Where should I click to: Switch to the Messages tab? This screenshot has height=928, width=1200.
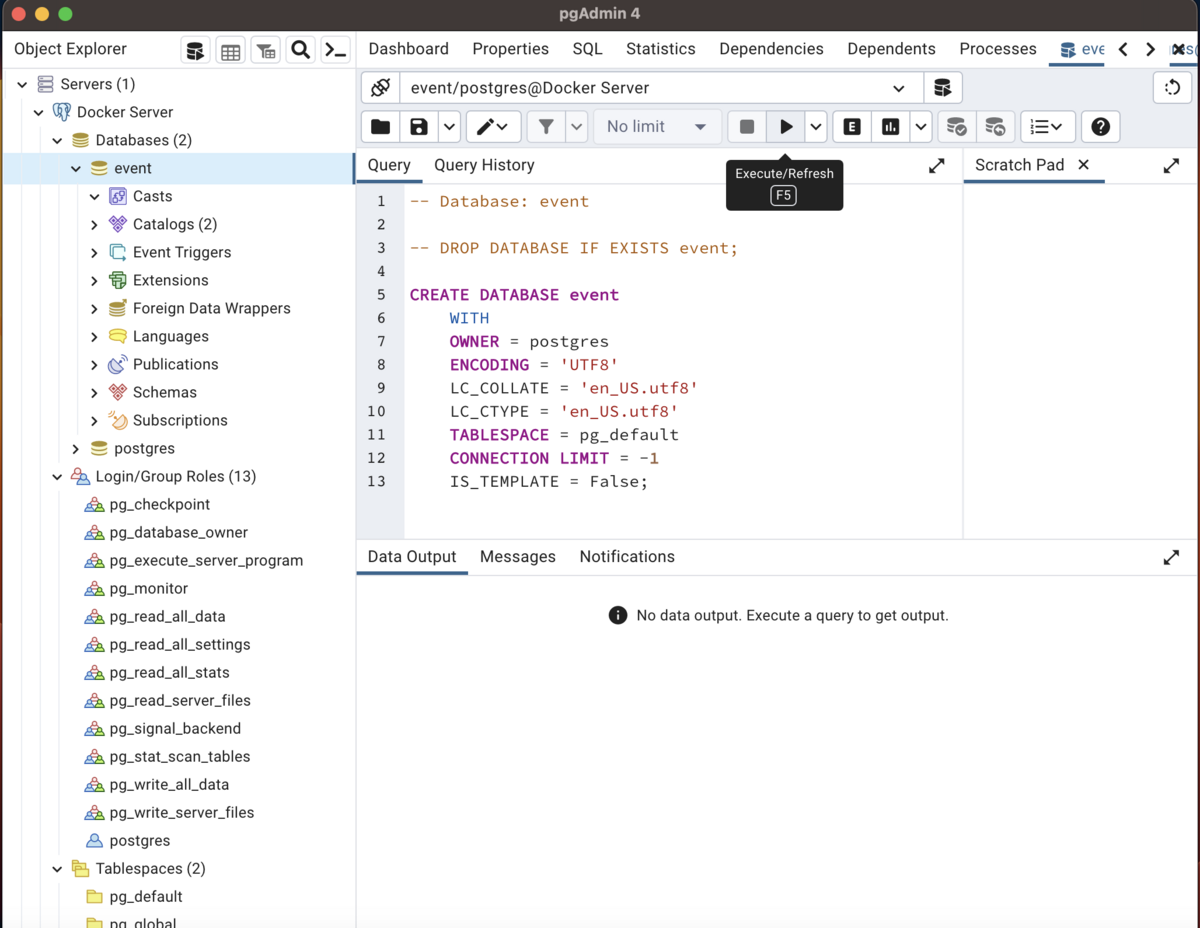click(x=517, y=557)
